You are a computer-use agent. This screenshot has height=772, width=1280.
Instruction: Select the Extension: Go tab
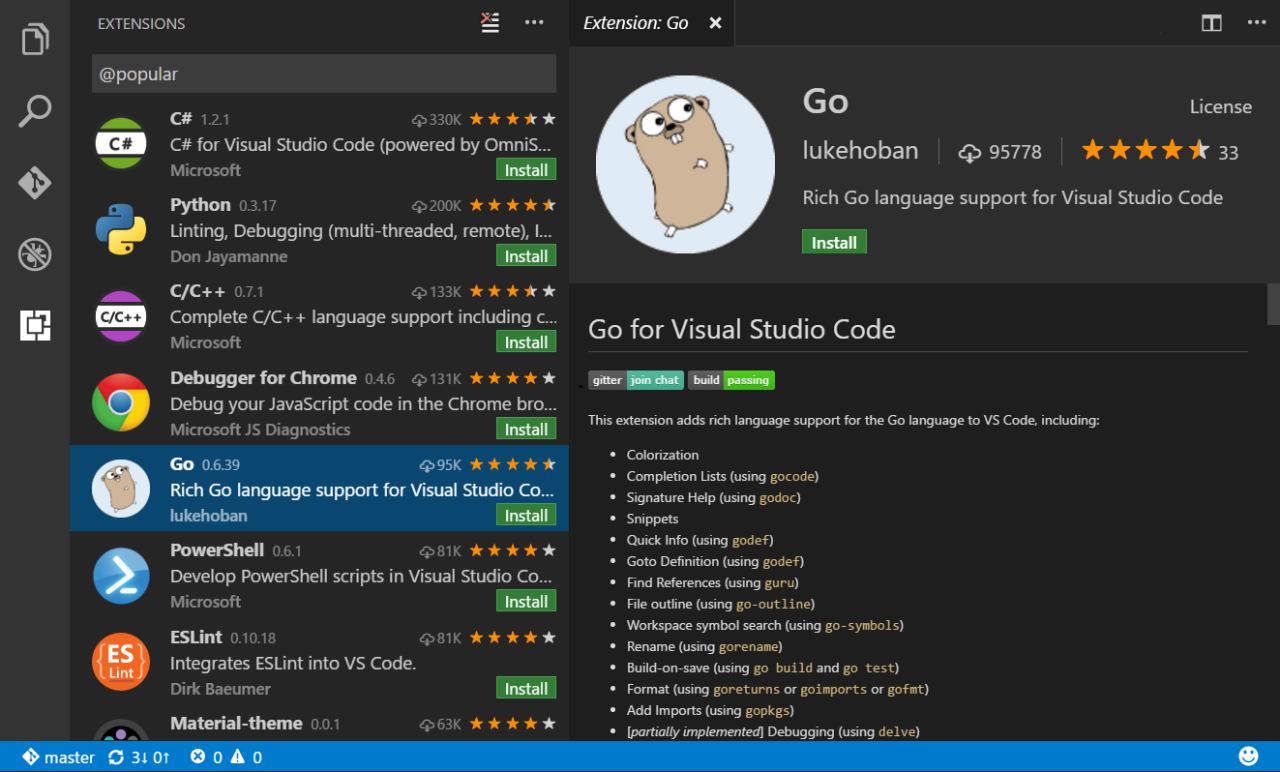[651, 23]
